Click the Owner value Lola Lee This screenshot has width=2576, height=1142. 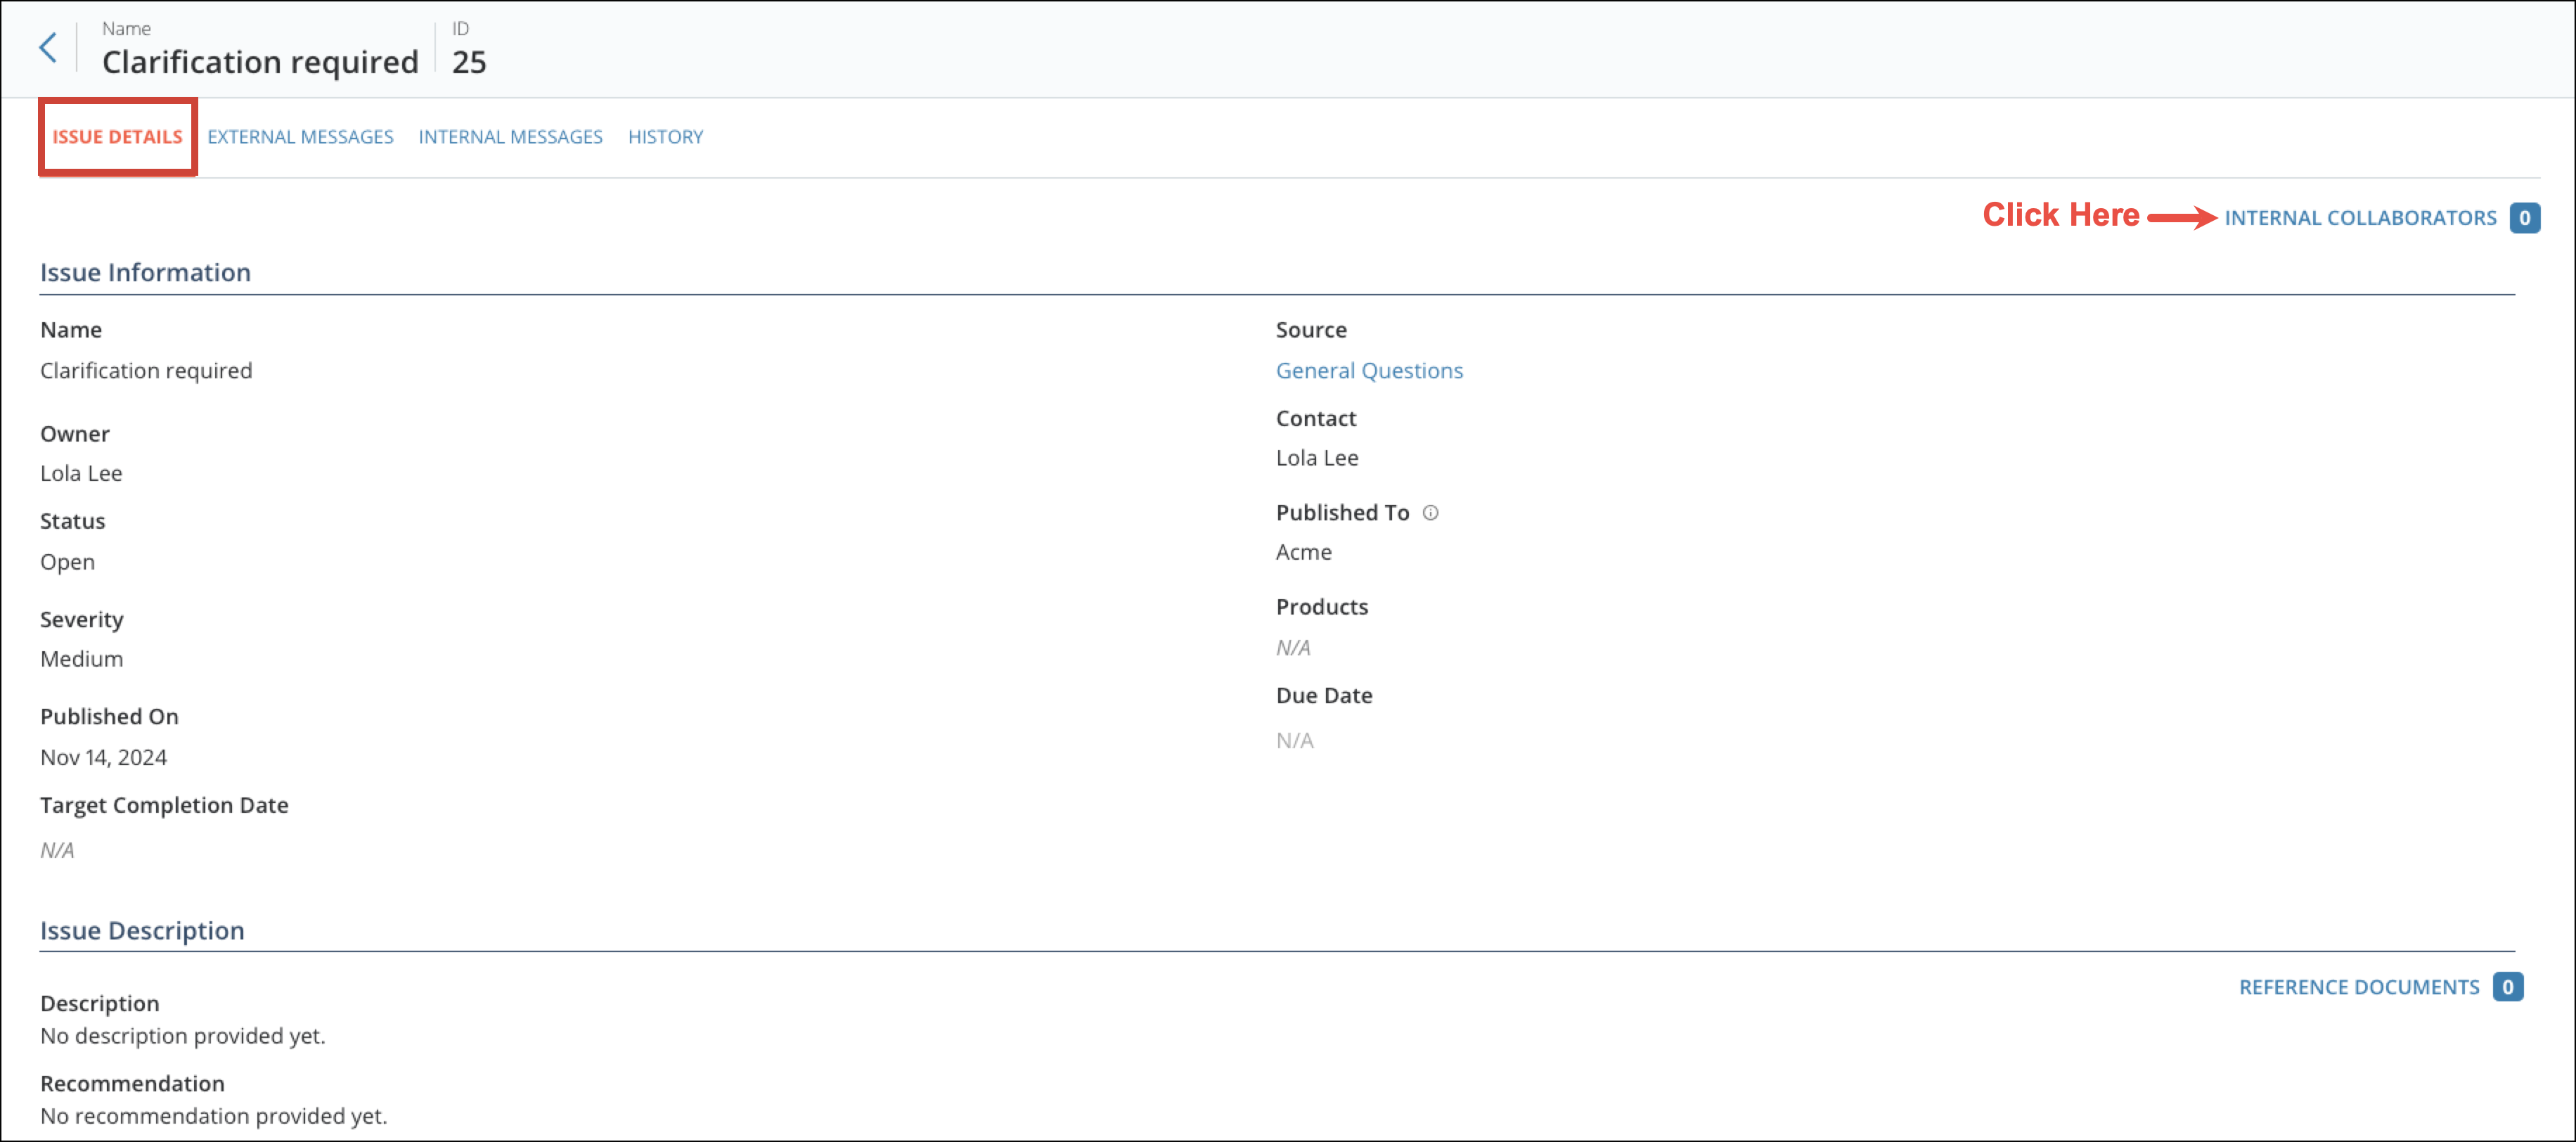click(81, 474)
